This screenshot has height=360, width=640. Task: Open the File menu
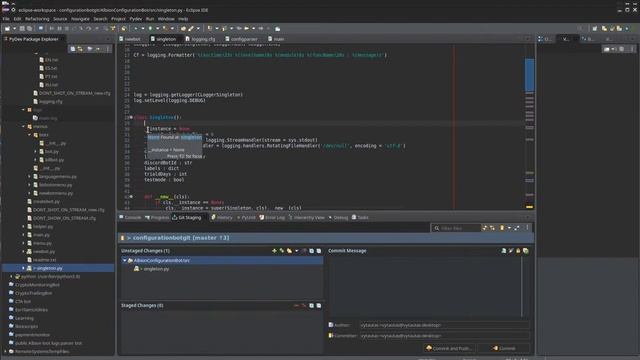(6, 19)
